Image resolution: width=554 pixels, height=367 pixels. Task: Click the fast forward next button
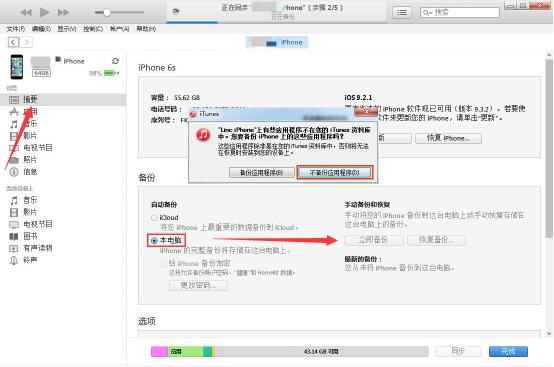[63, 13]
